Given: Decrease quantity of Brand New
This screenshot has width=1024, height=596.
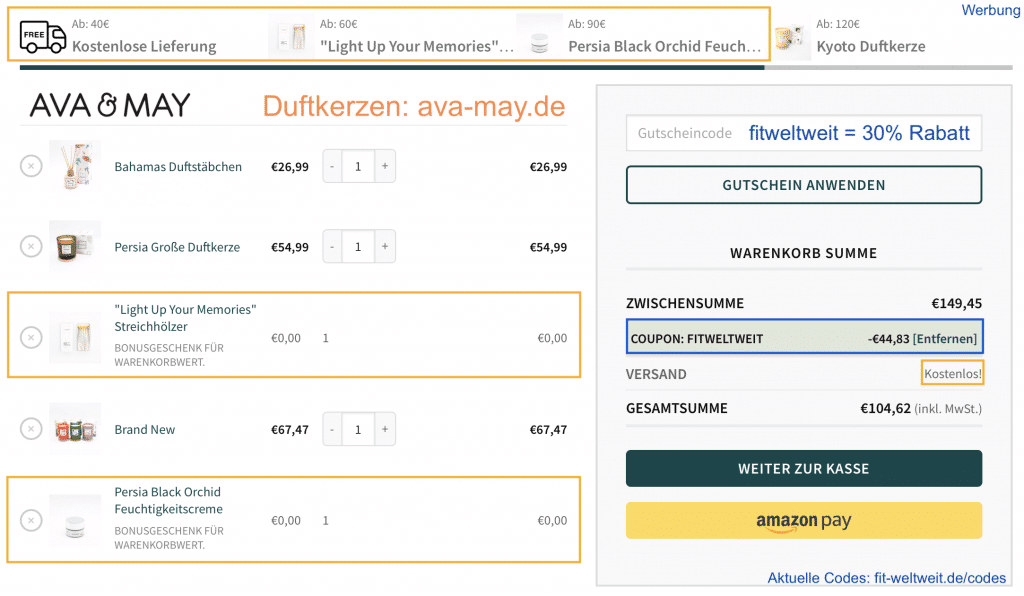Looking at the screenshot, I should pos(332,429).
